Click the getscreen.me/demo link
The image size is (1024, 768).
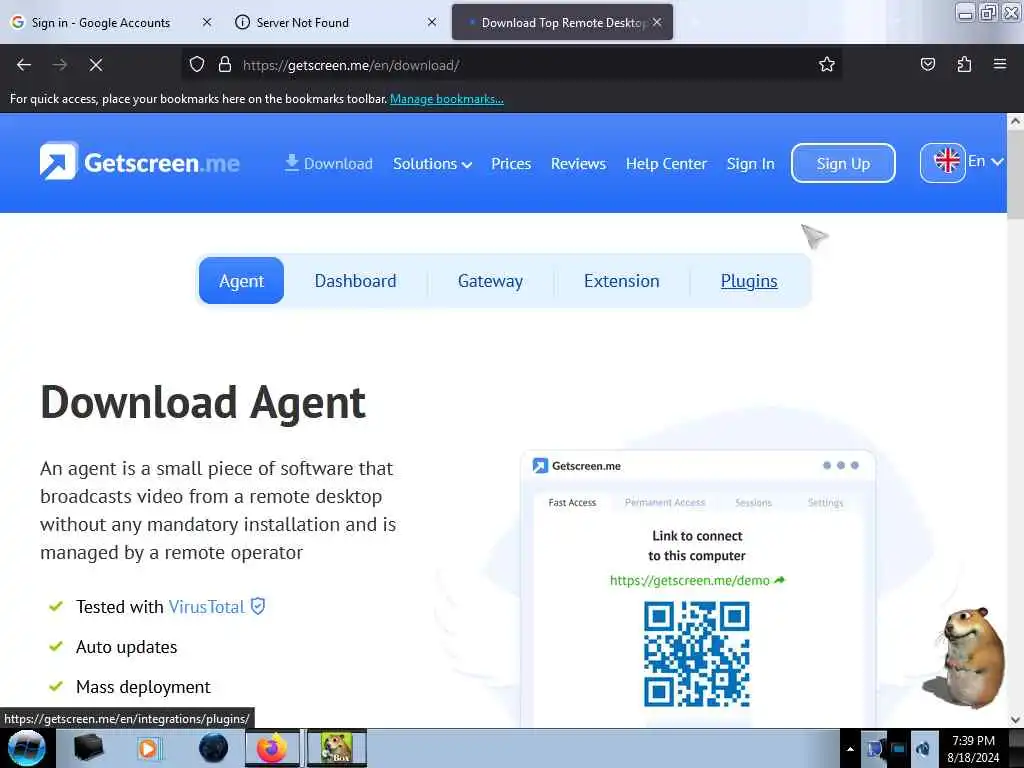point(697,580)
